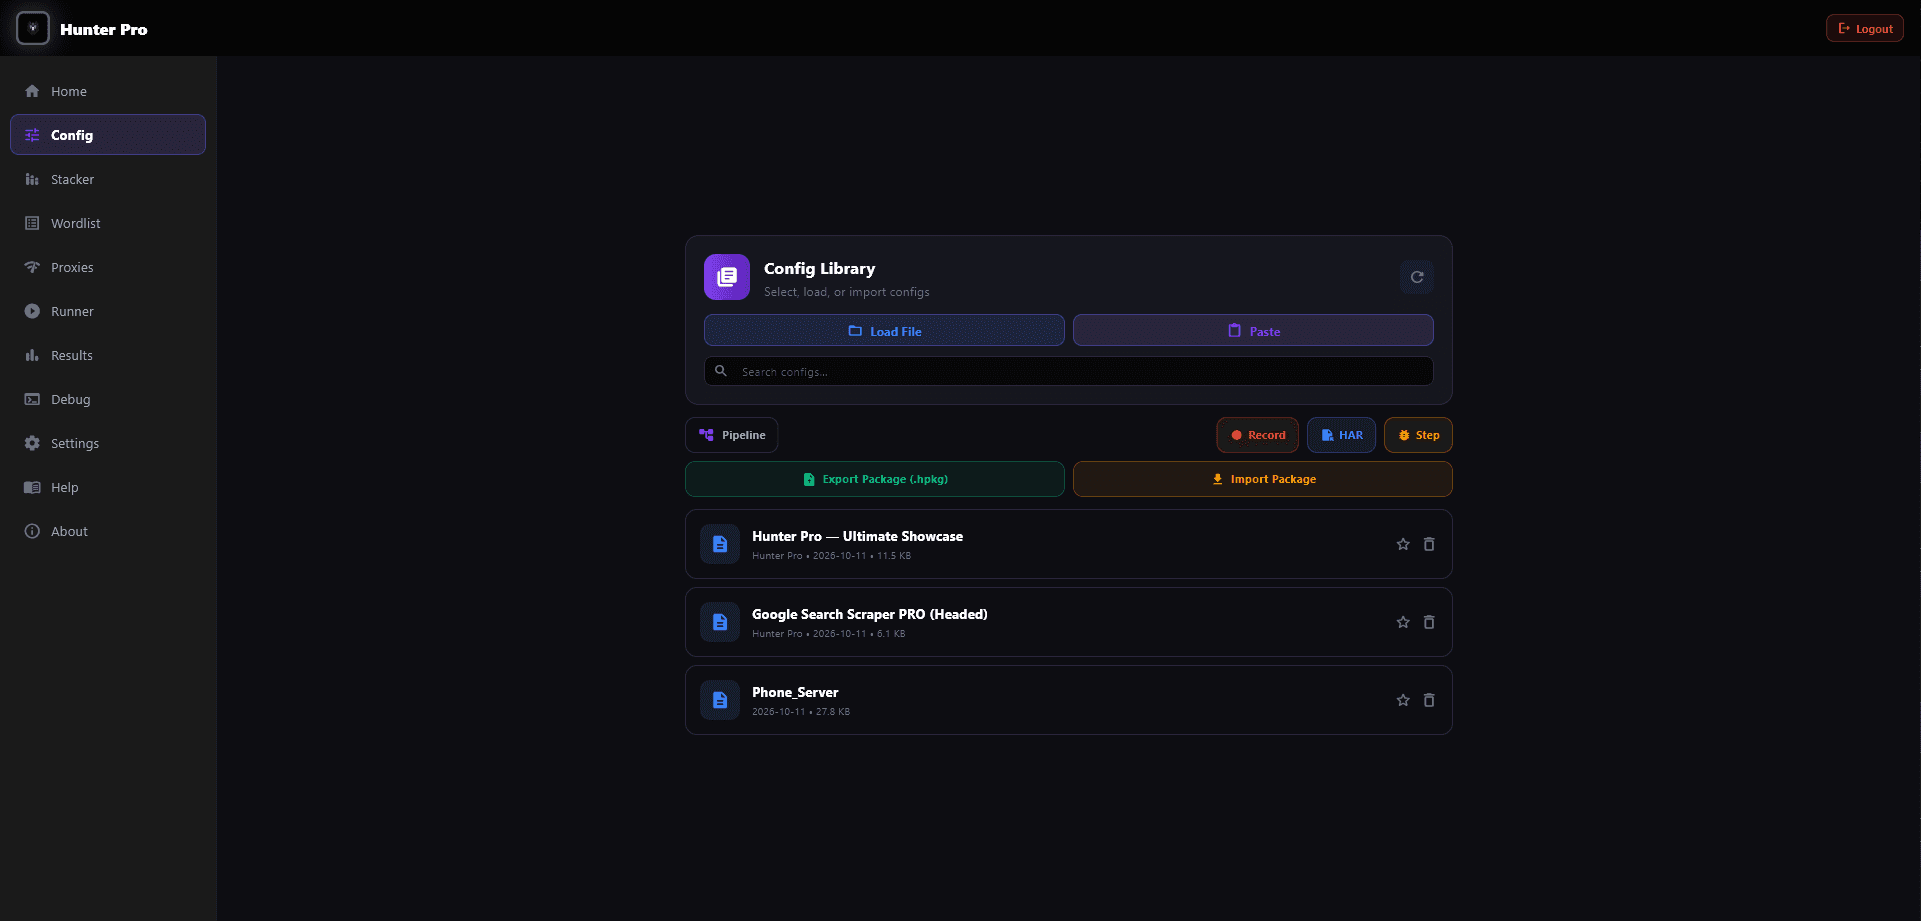Screen dimensions: 1921x921
Task: Click the Logout button
Action: (x=1865, y=28)
